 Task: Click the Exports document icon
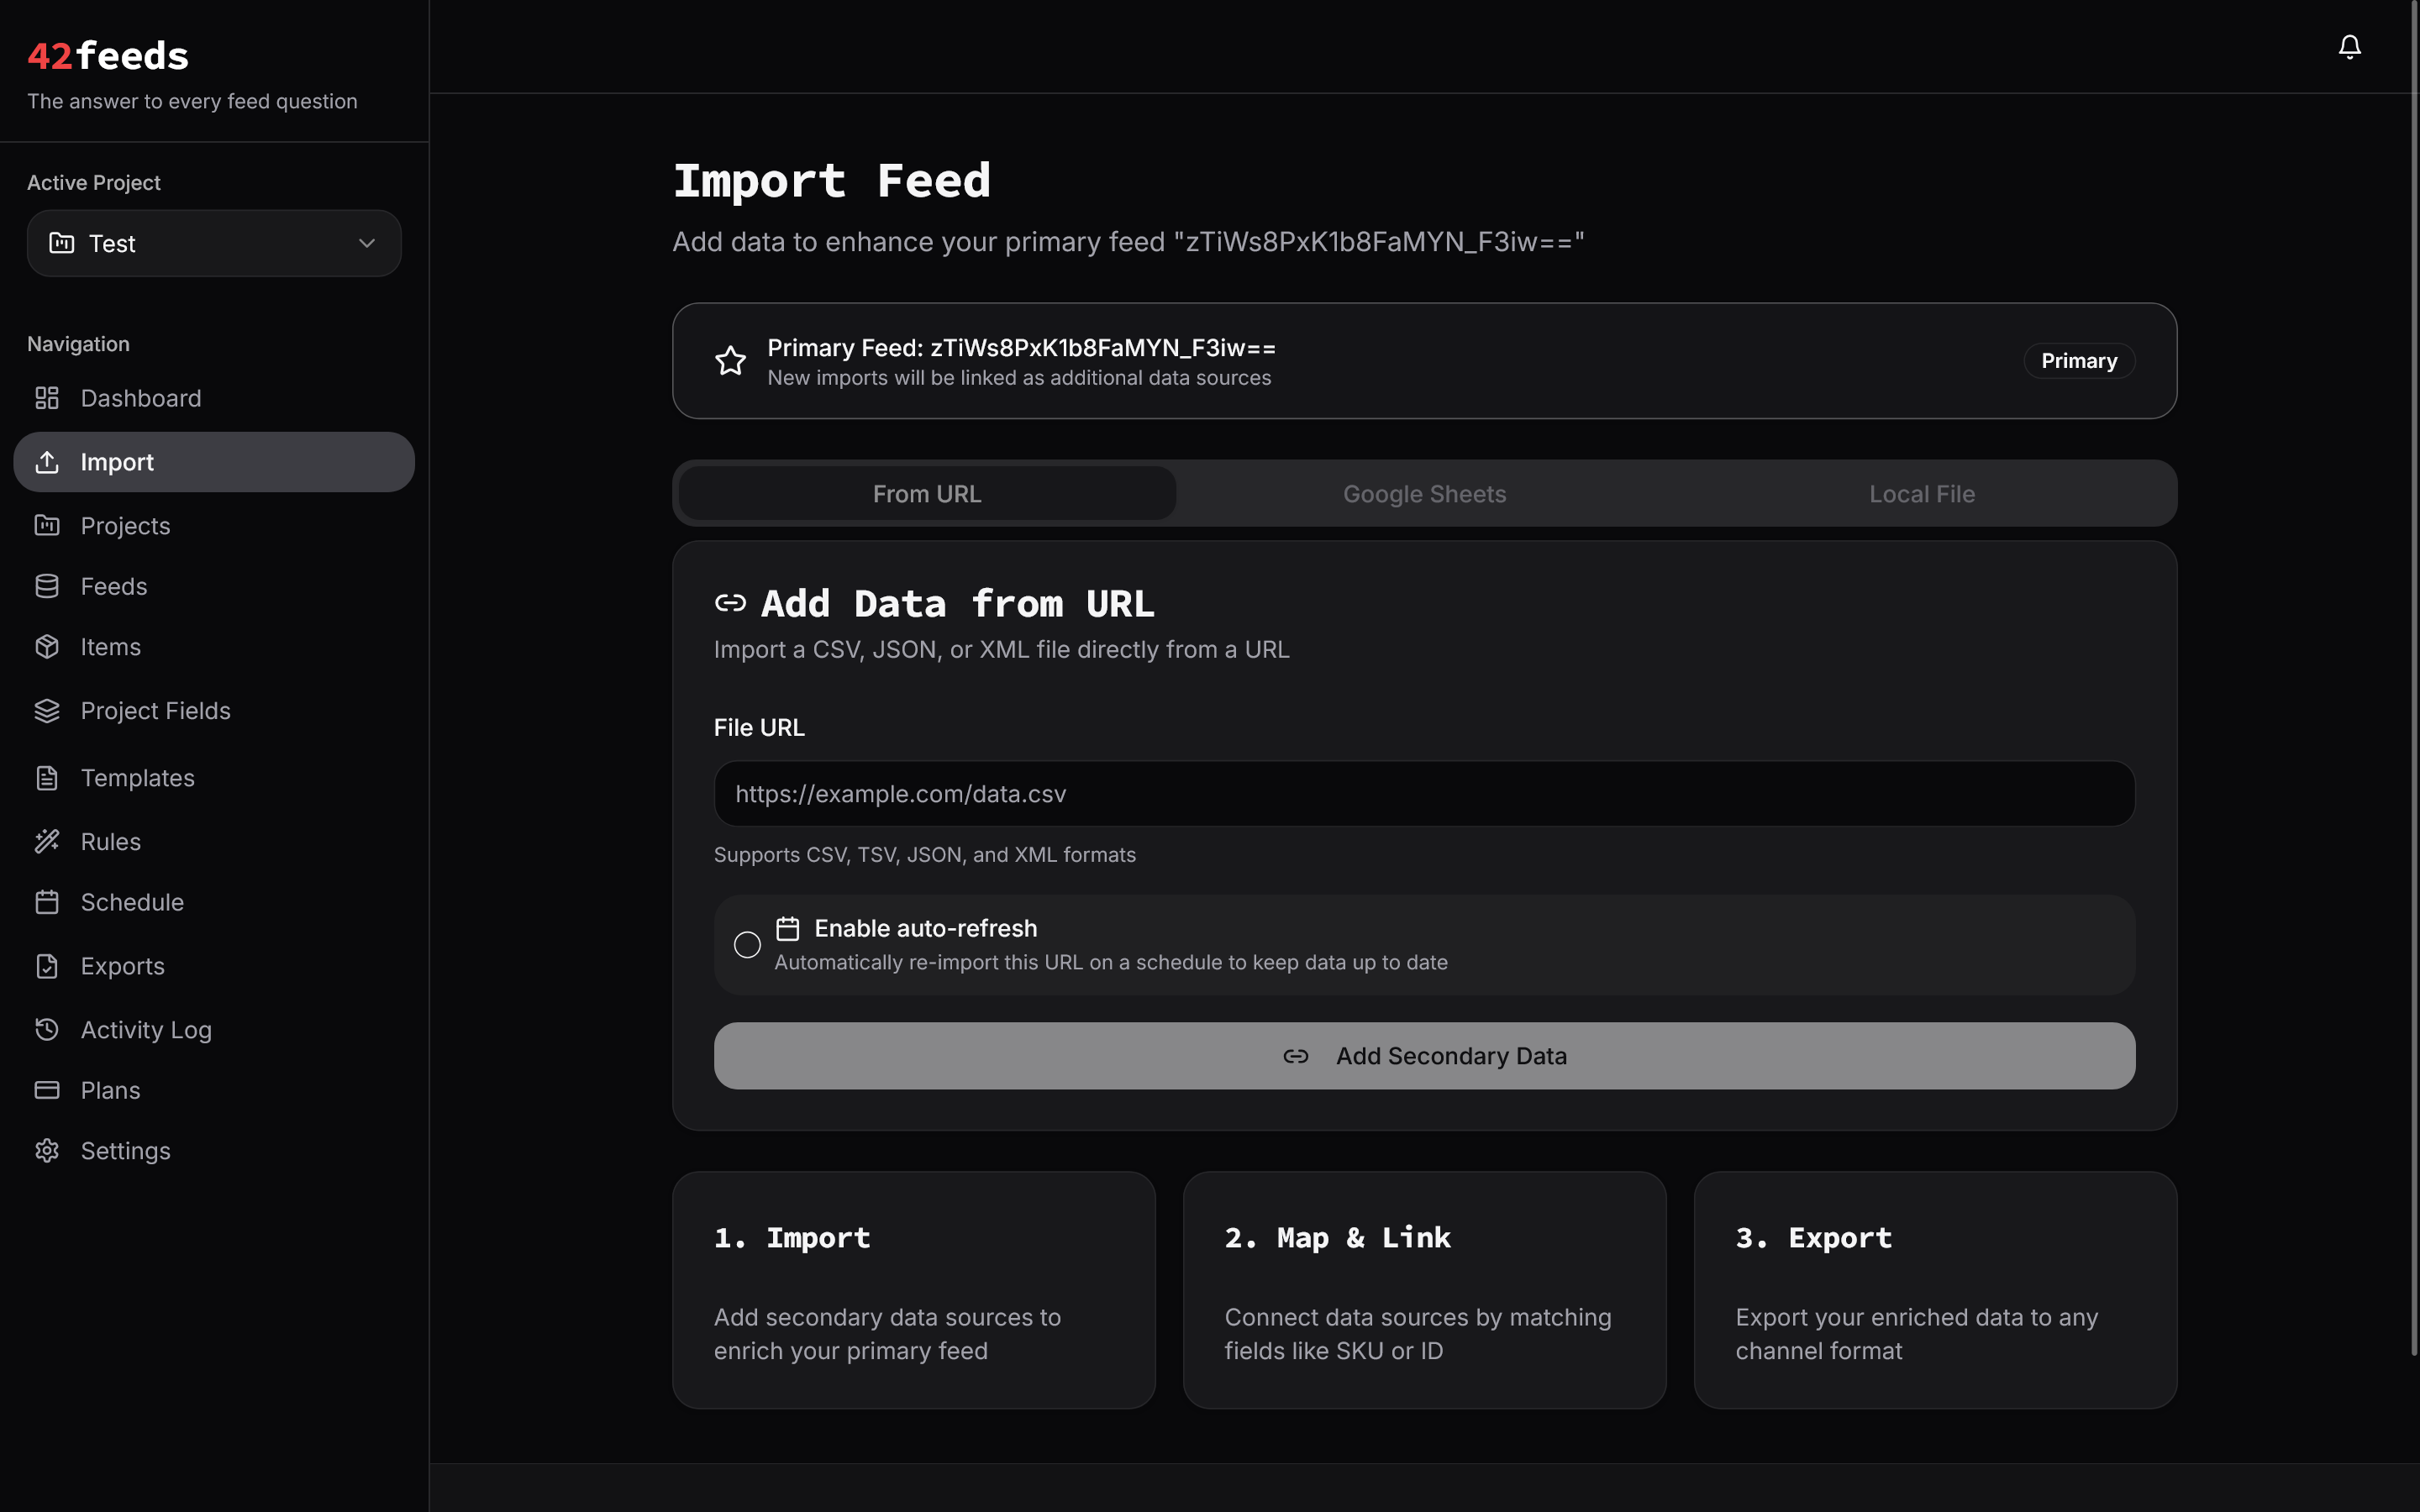click(x=47, y=966)
